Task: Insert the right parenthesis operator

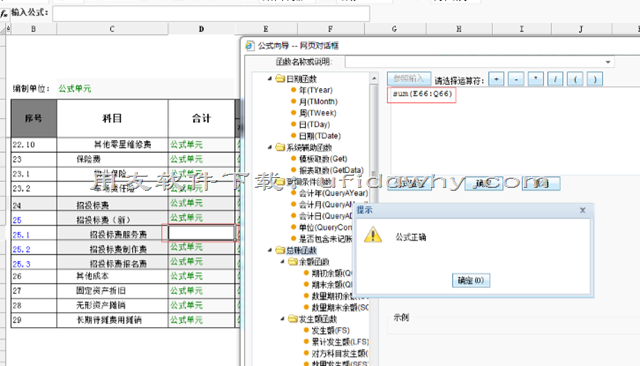Action: coord(595,79)
